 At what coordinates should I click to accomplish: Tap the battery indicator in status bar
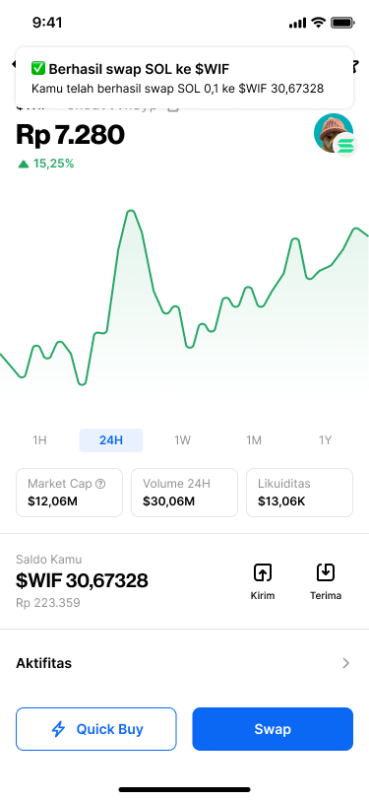(x=342, y=22)
